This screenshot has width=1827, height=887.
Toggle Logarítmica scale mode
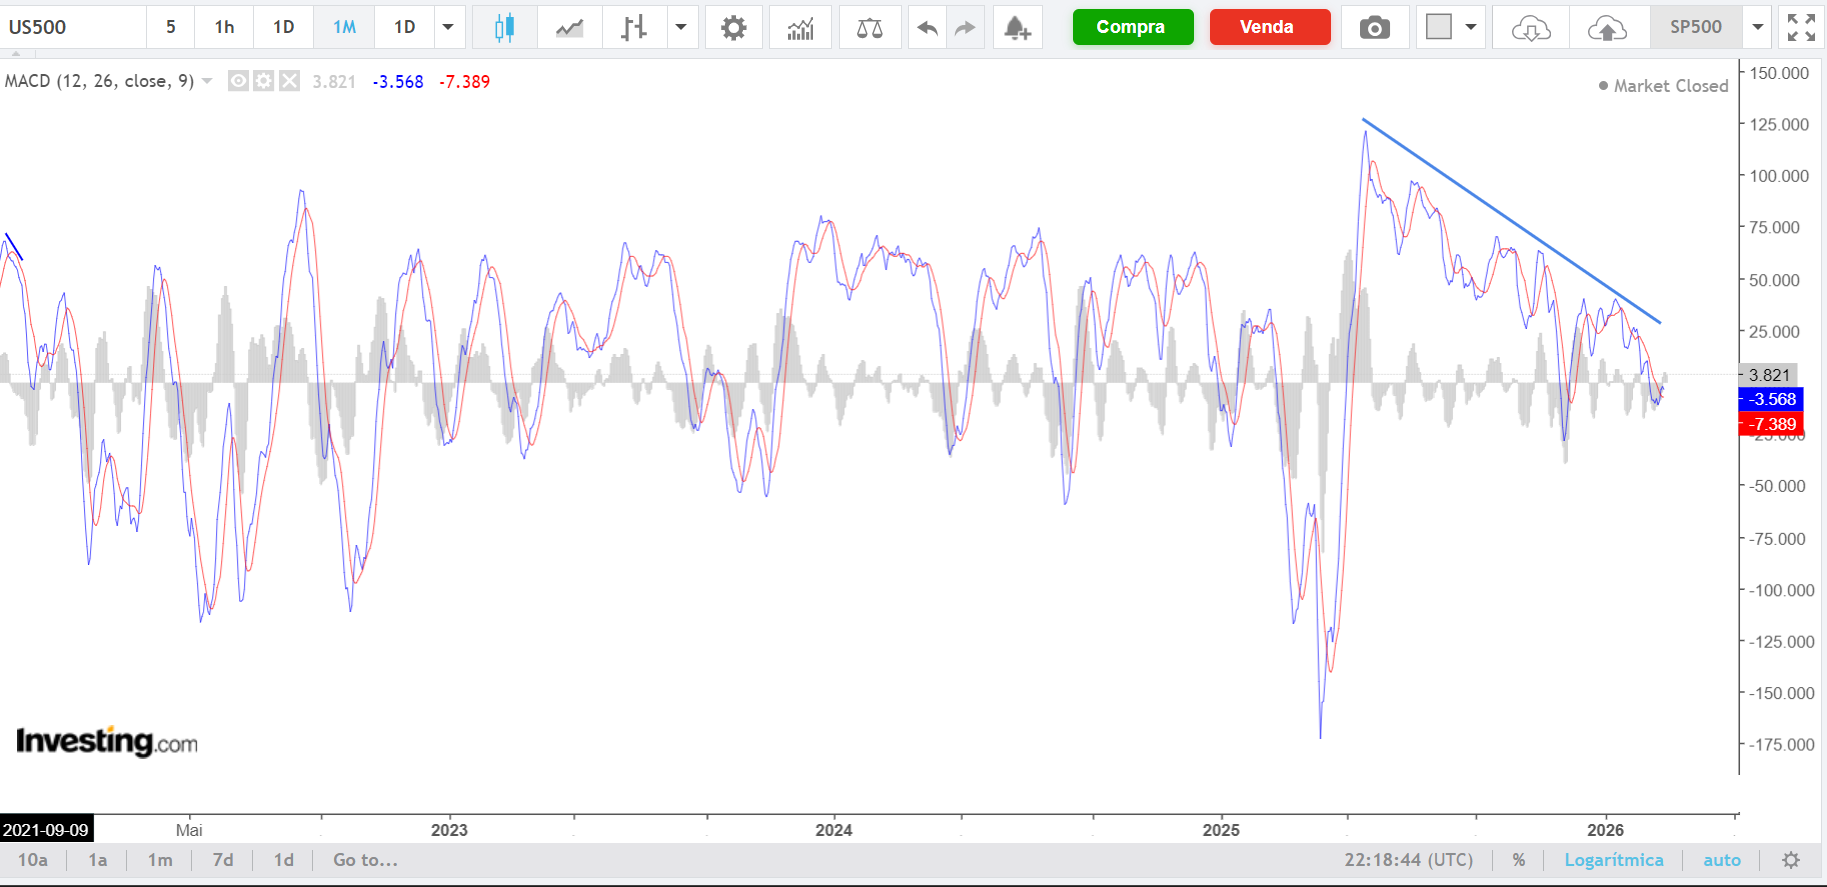point(1613,860)
